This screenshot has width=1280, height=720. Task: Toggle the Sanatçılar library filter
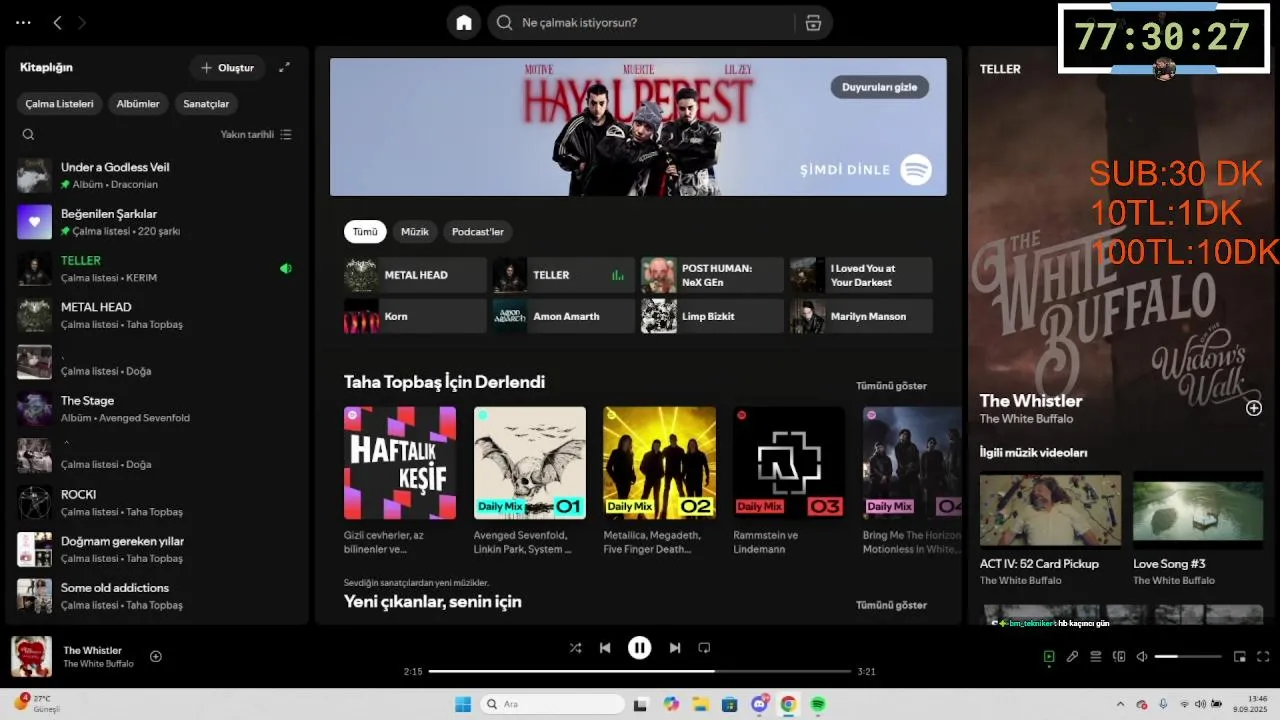coord(206,104)
